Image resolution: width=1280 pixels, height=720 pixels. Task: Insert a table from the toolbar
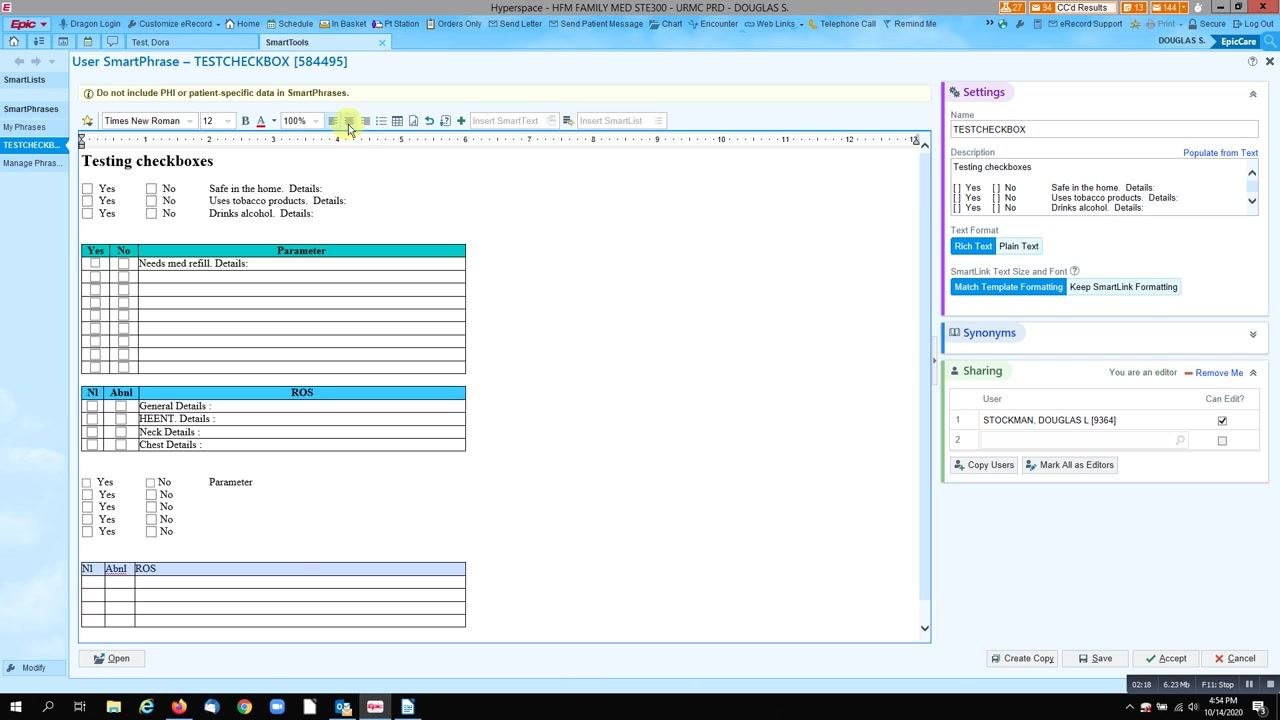(397, 121)
